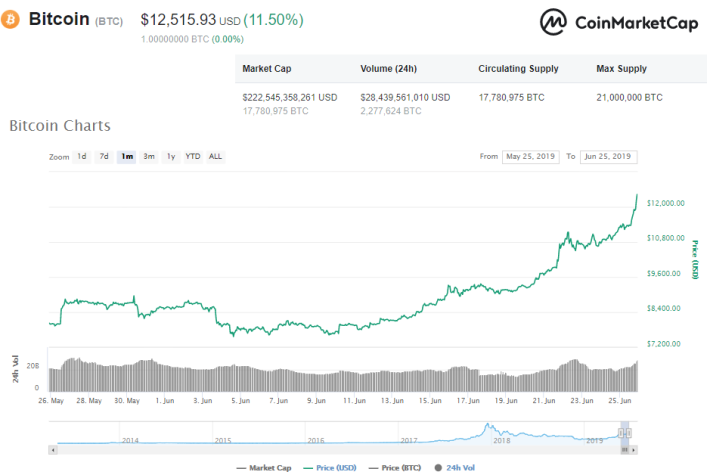This screenshot has width=710, height=475.
Task: Click max supply 21,000,000 BTC
Action: tap(629, 97)
